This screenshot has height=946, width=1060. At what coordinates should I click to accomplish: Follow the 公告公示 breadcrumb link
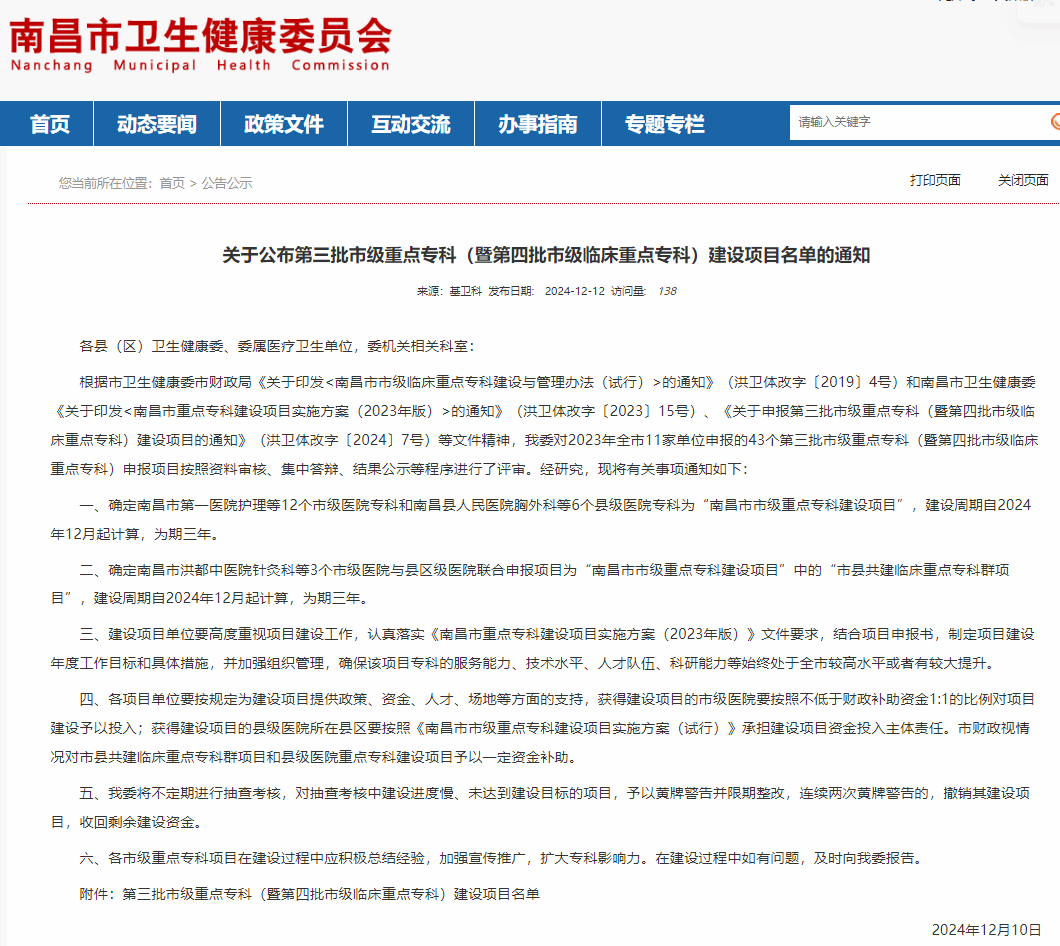pos(226,183)
